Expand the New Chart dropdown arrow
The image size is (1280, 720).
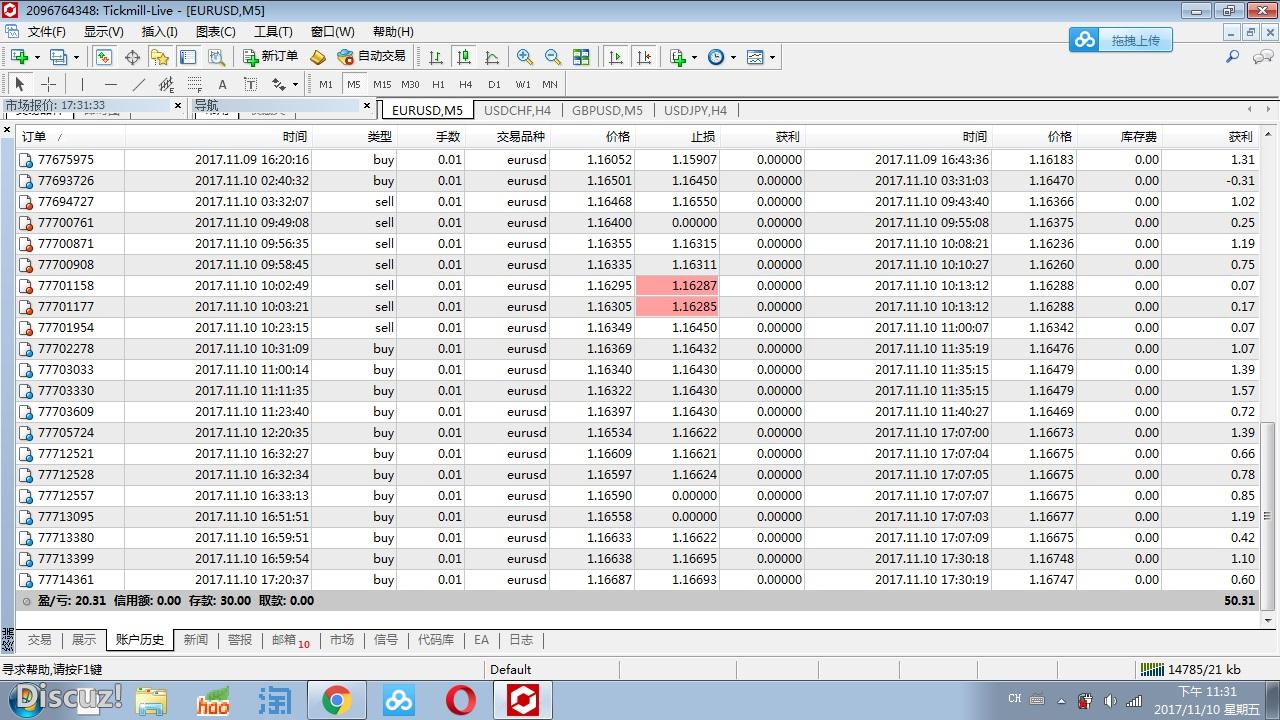36,57
